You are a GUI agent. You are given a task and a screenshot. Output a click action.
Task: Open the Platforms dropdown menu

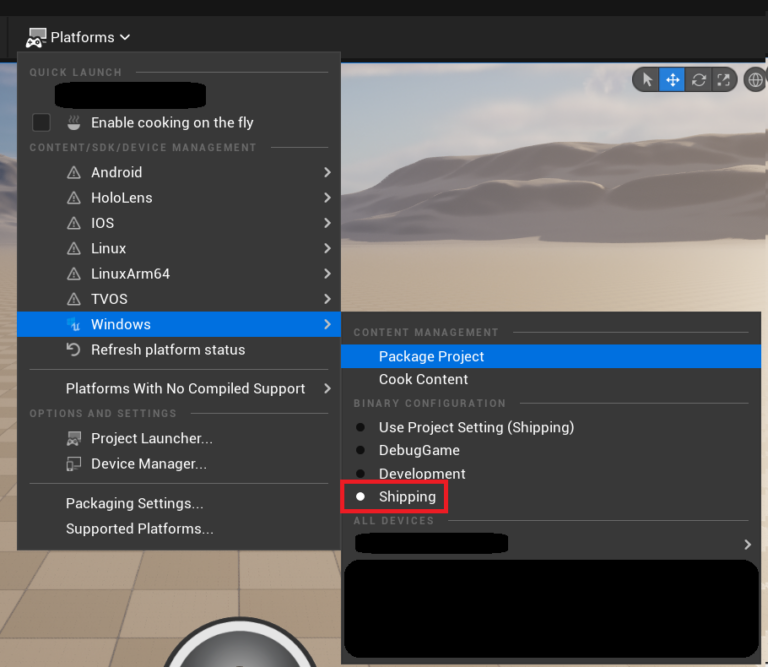(78, 37)
